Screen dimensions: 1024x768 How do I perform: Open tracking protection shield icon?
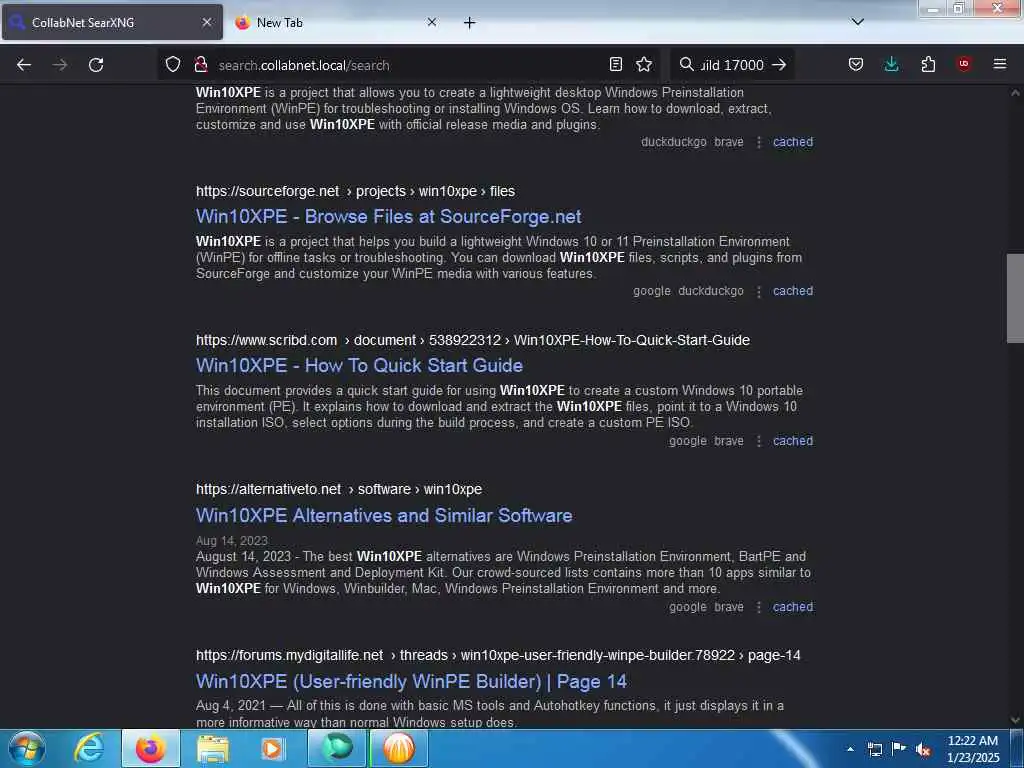tap(172, 64)
